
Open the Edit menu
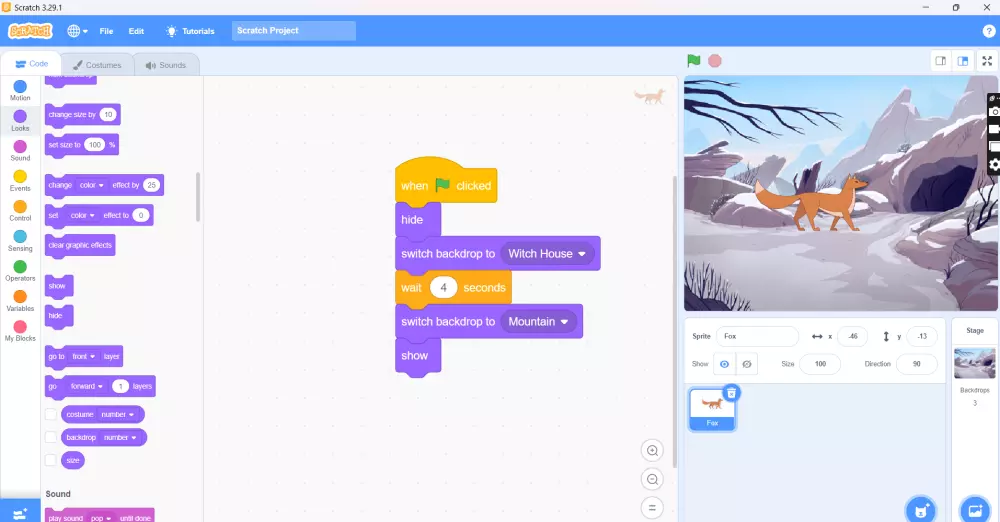point(136,31)
